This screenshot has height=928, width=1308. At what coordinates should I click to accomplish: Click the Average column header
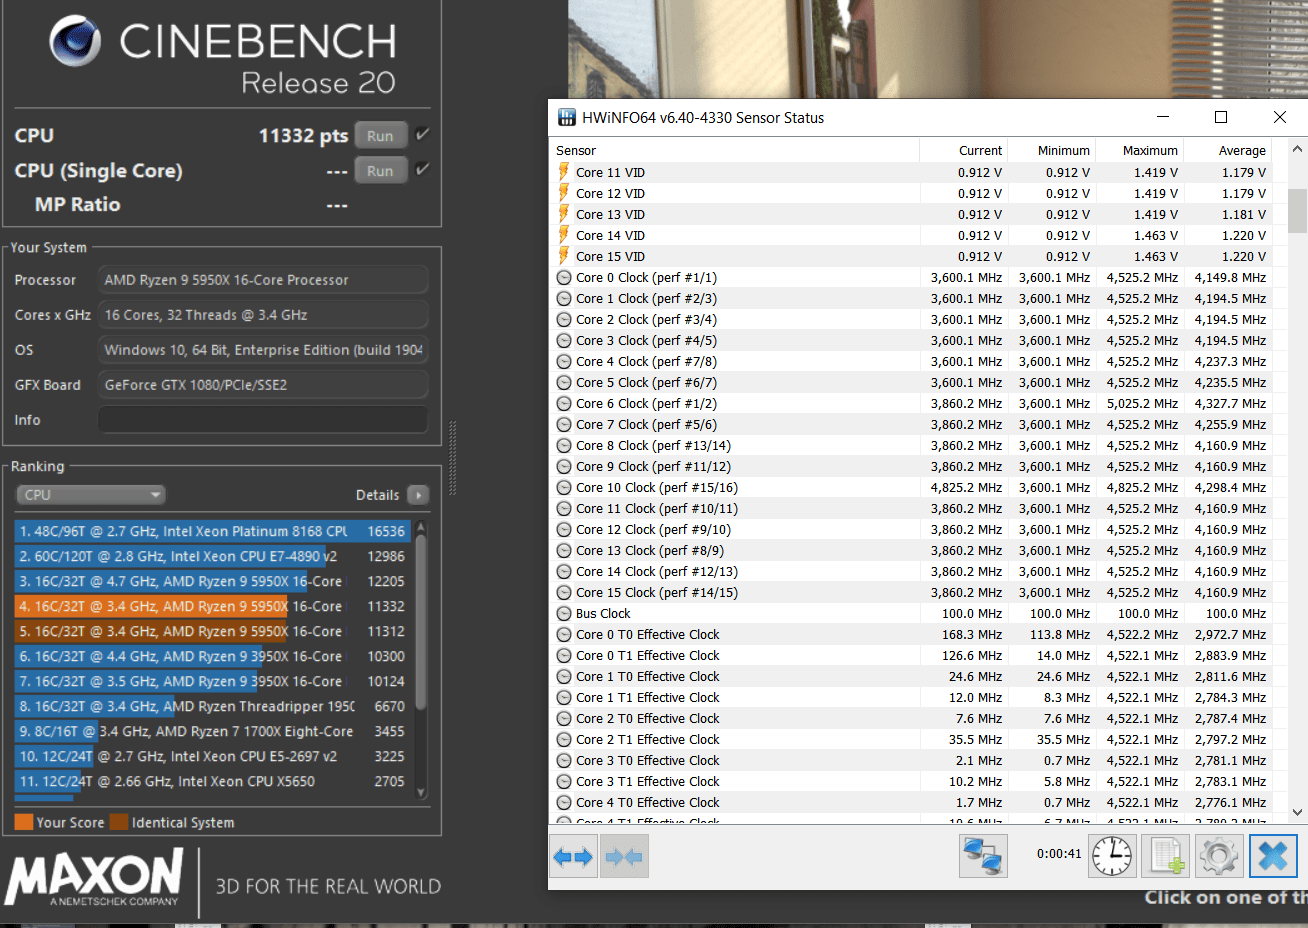pyautogui.click(x=1228, y=150)
